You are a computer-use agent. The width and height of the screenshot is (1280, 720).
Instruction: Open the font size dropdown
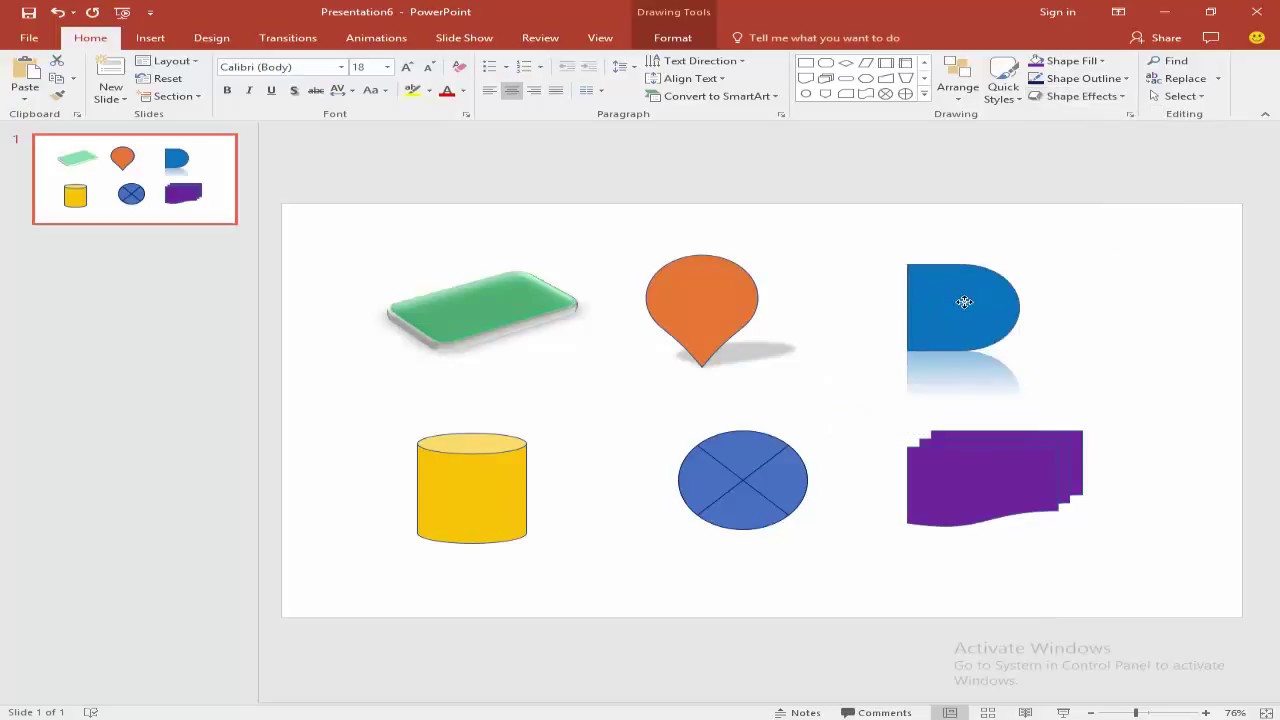[x=387, y=67]
